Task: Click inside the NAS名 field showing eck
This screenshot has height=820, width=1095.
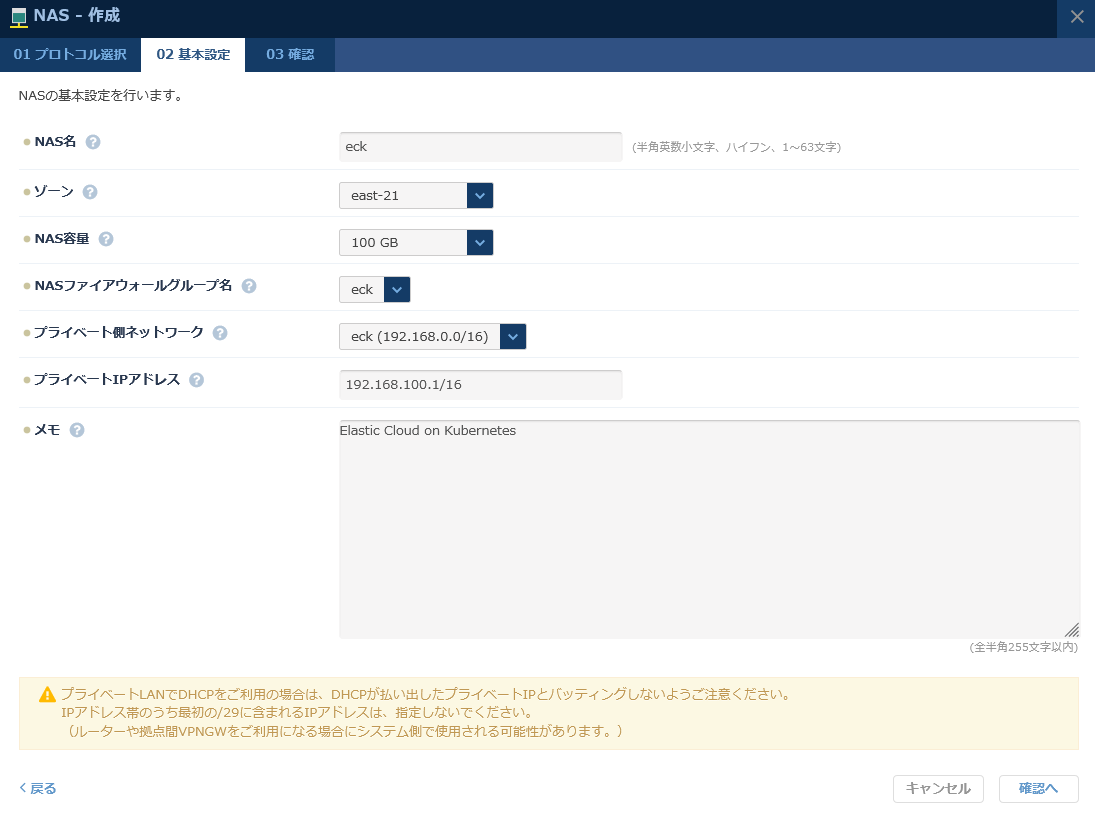Action: click(480, 146)
